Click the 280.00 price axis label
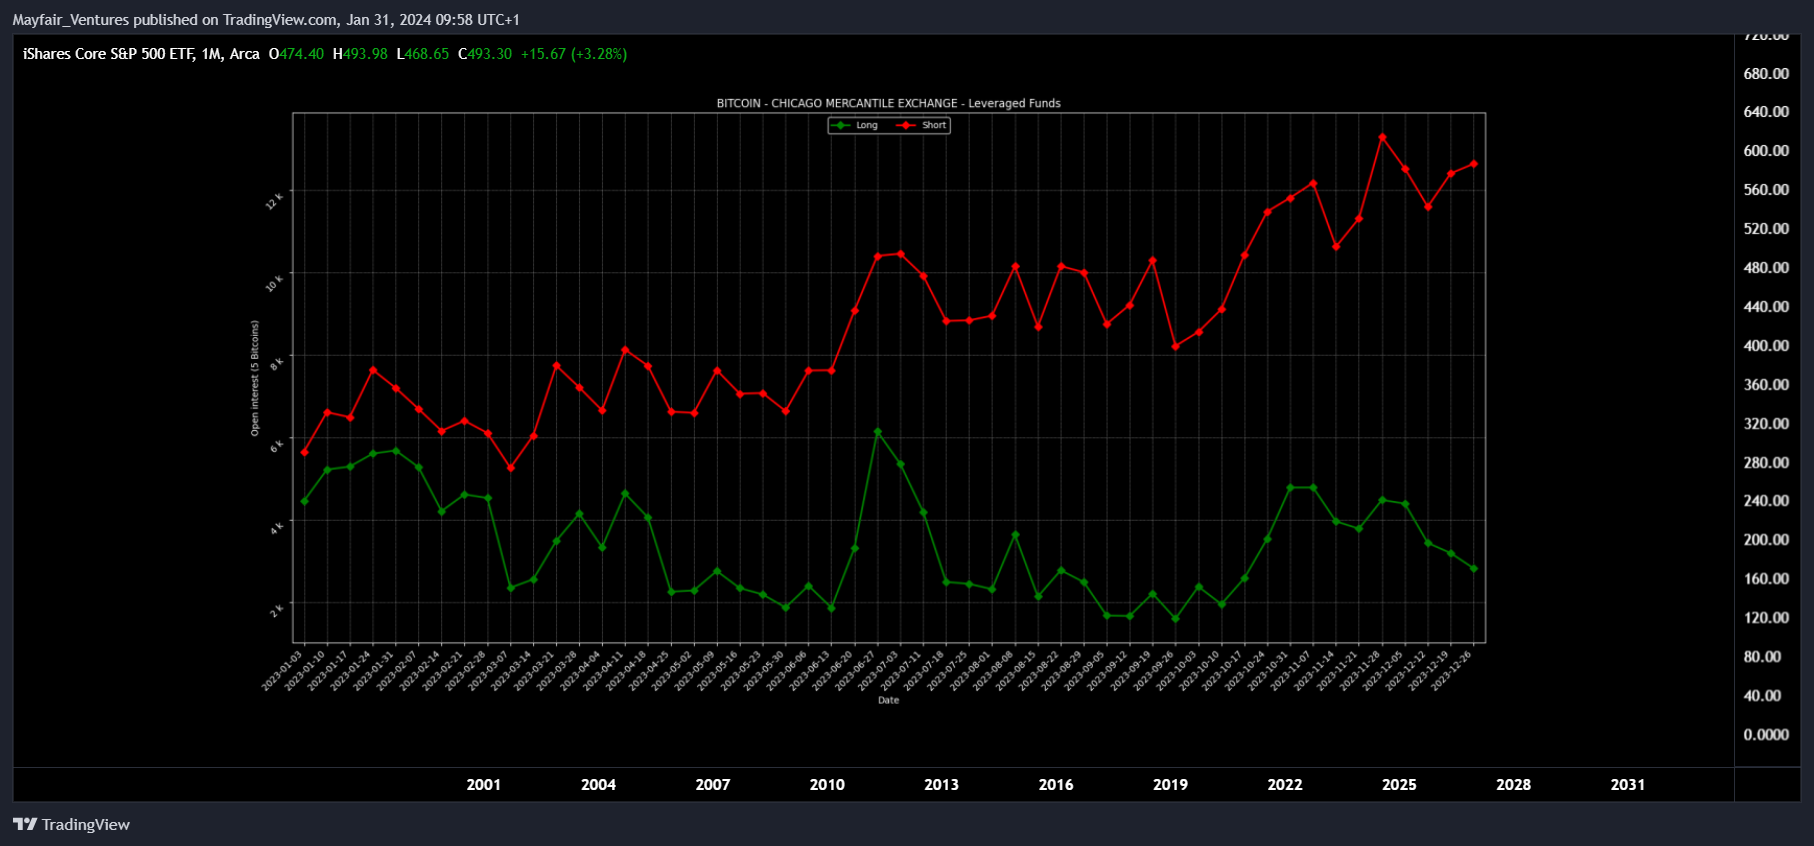 tap(1766, 462)
